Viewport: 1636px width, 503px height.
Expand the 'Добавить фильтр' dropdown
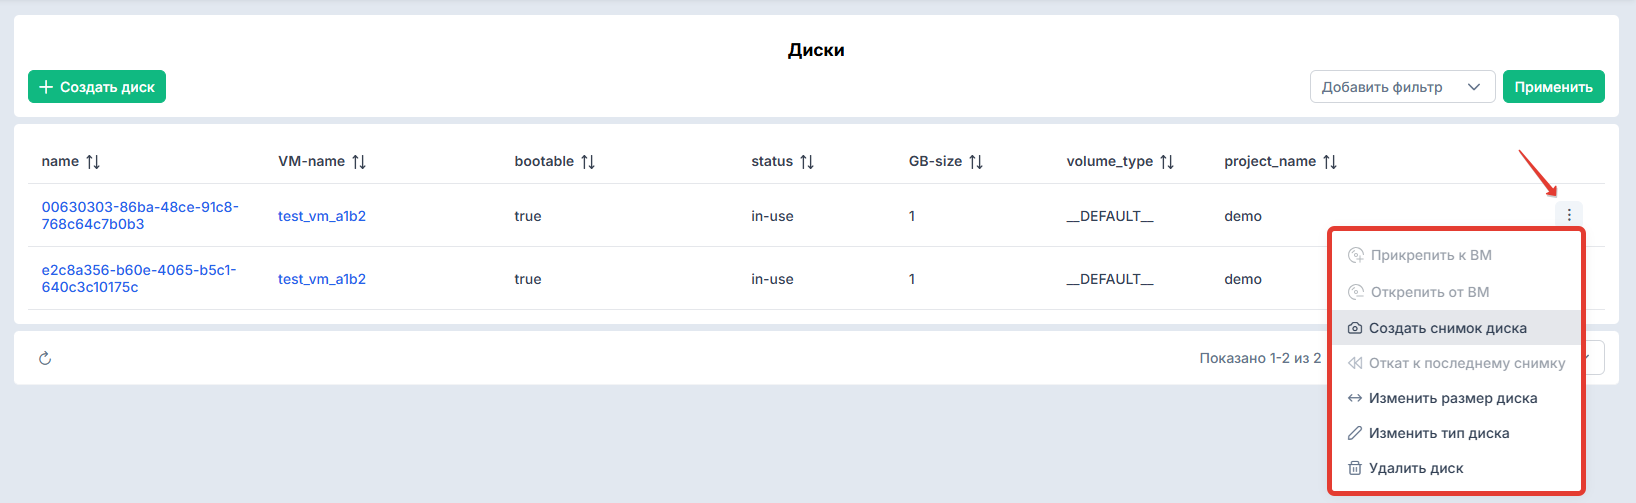click(1402, 87)
